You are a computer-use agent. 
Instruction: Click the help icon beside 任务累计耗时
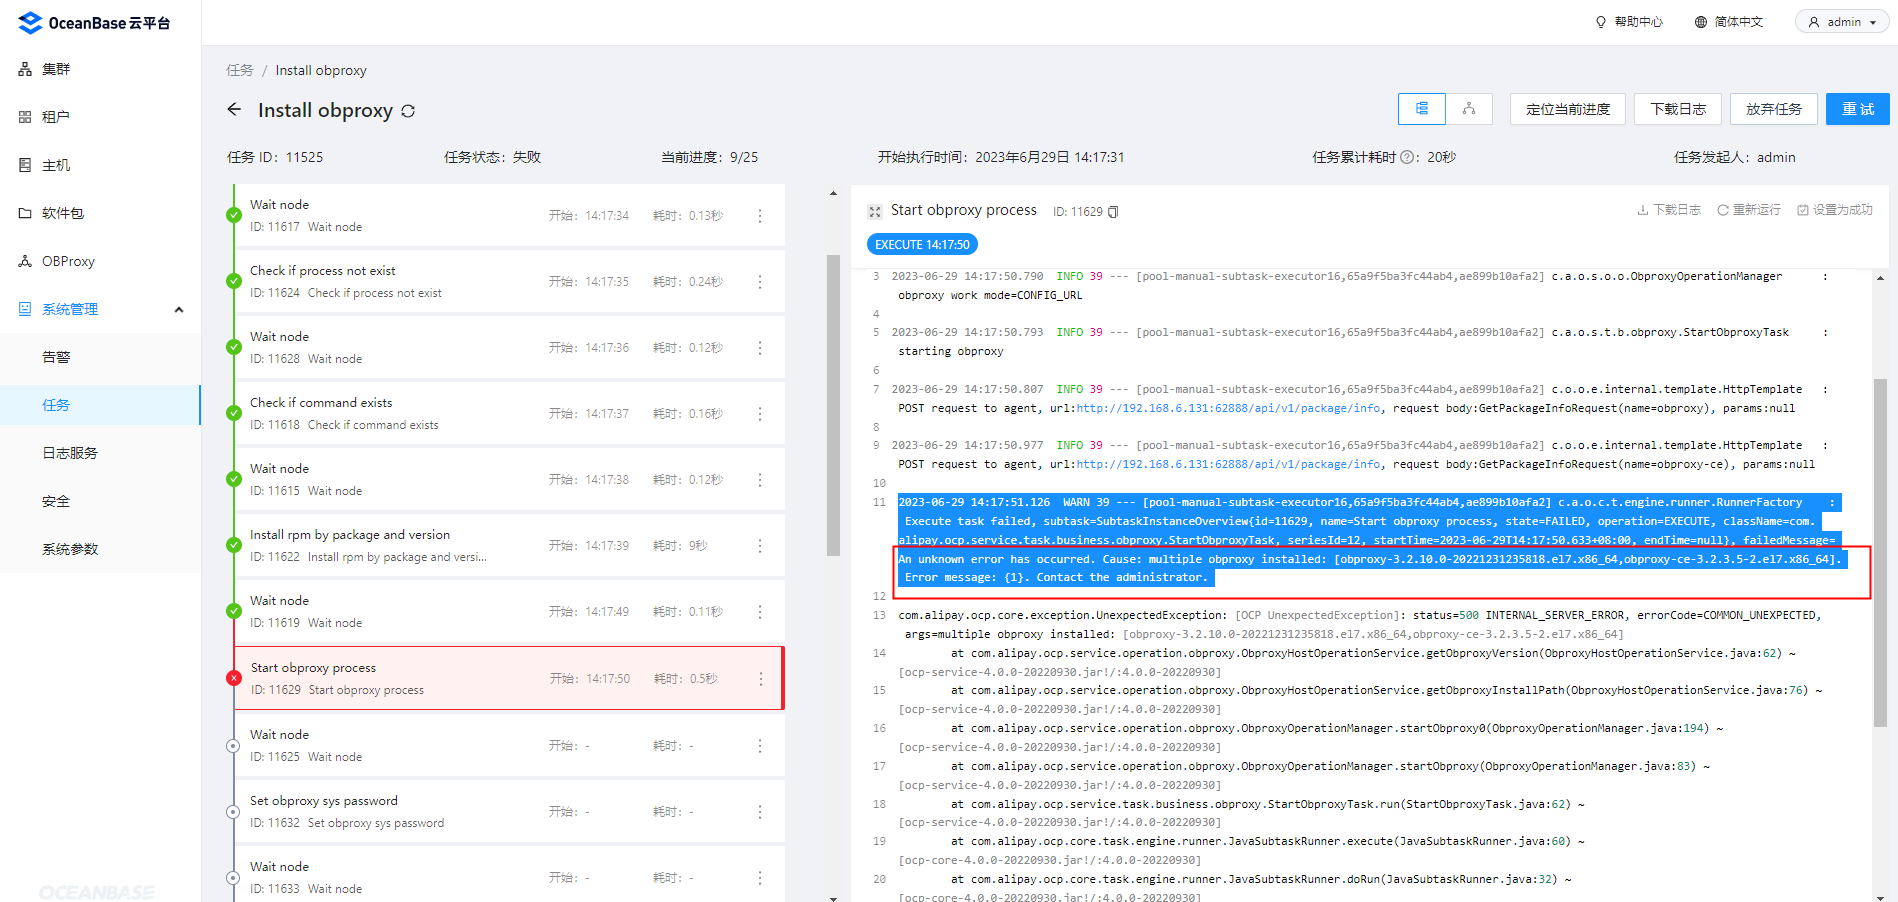coord(1407,157)
